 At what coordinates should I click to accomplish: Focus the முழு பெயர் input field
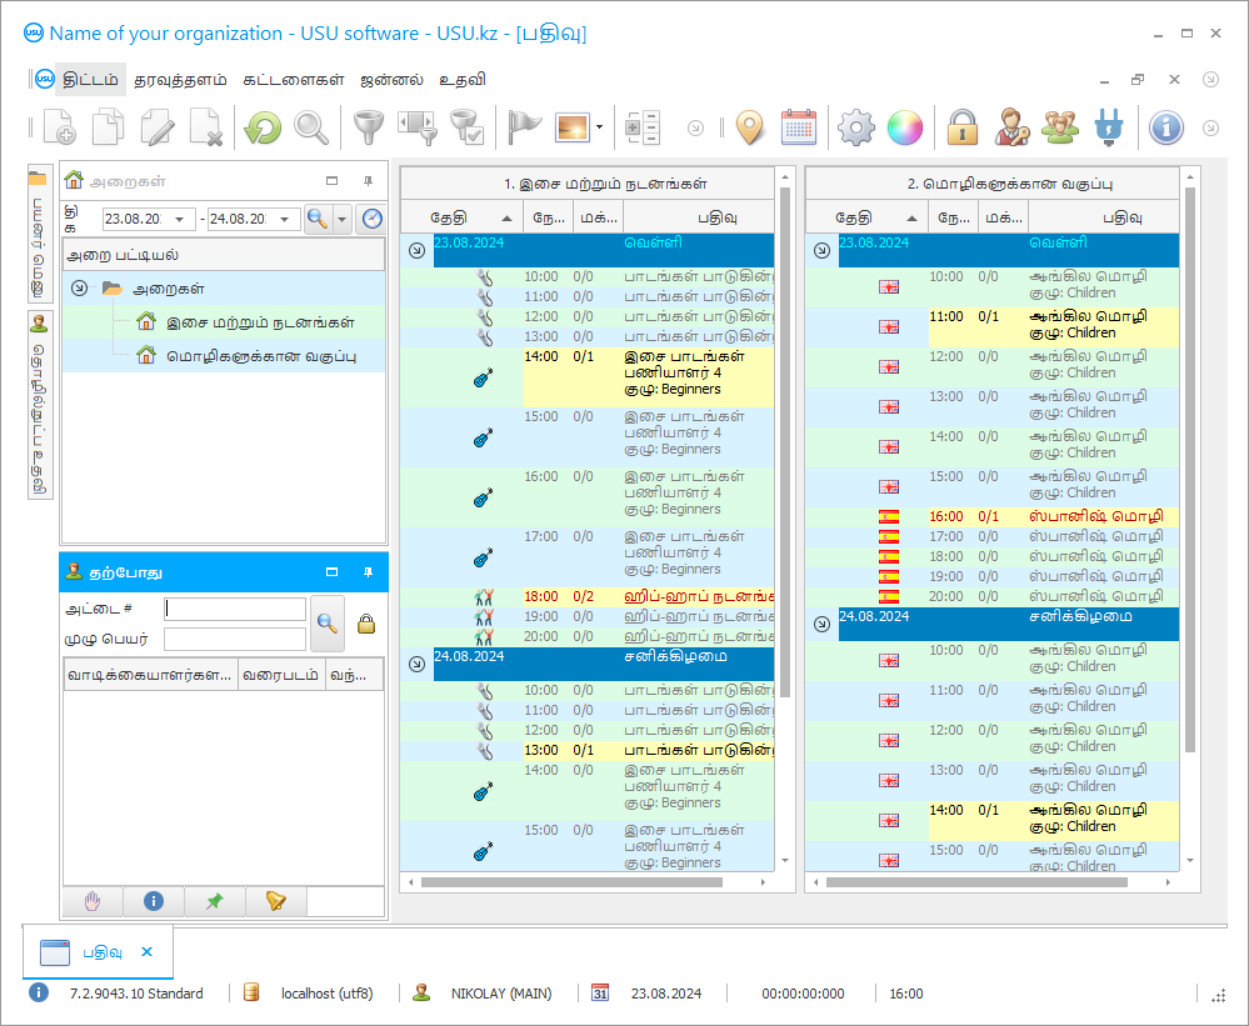pos(235,639)
